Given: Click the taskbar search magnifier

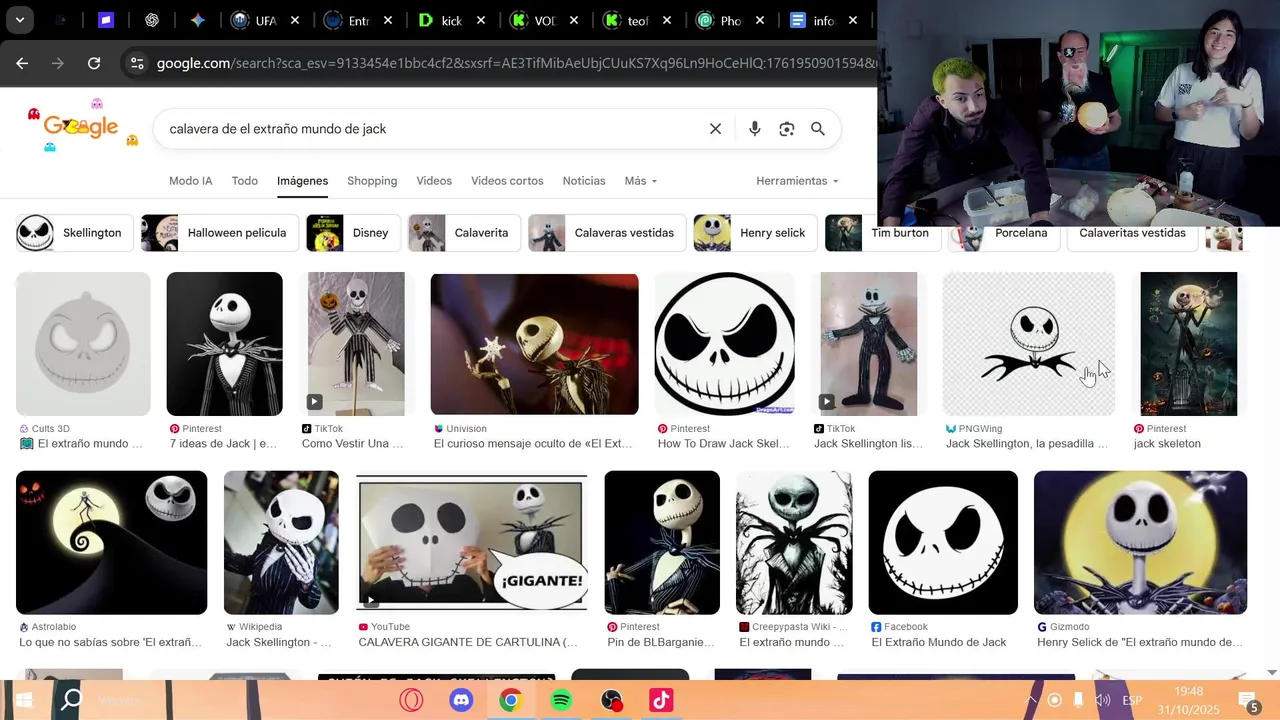Looking at the screenshot, I should point(72,701).
